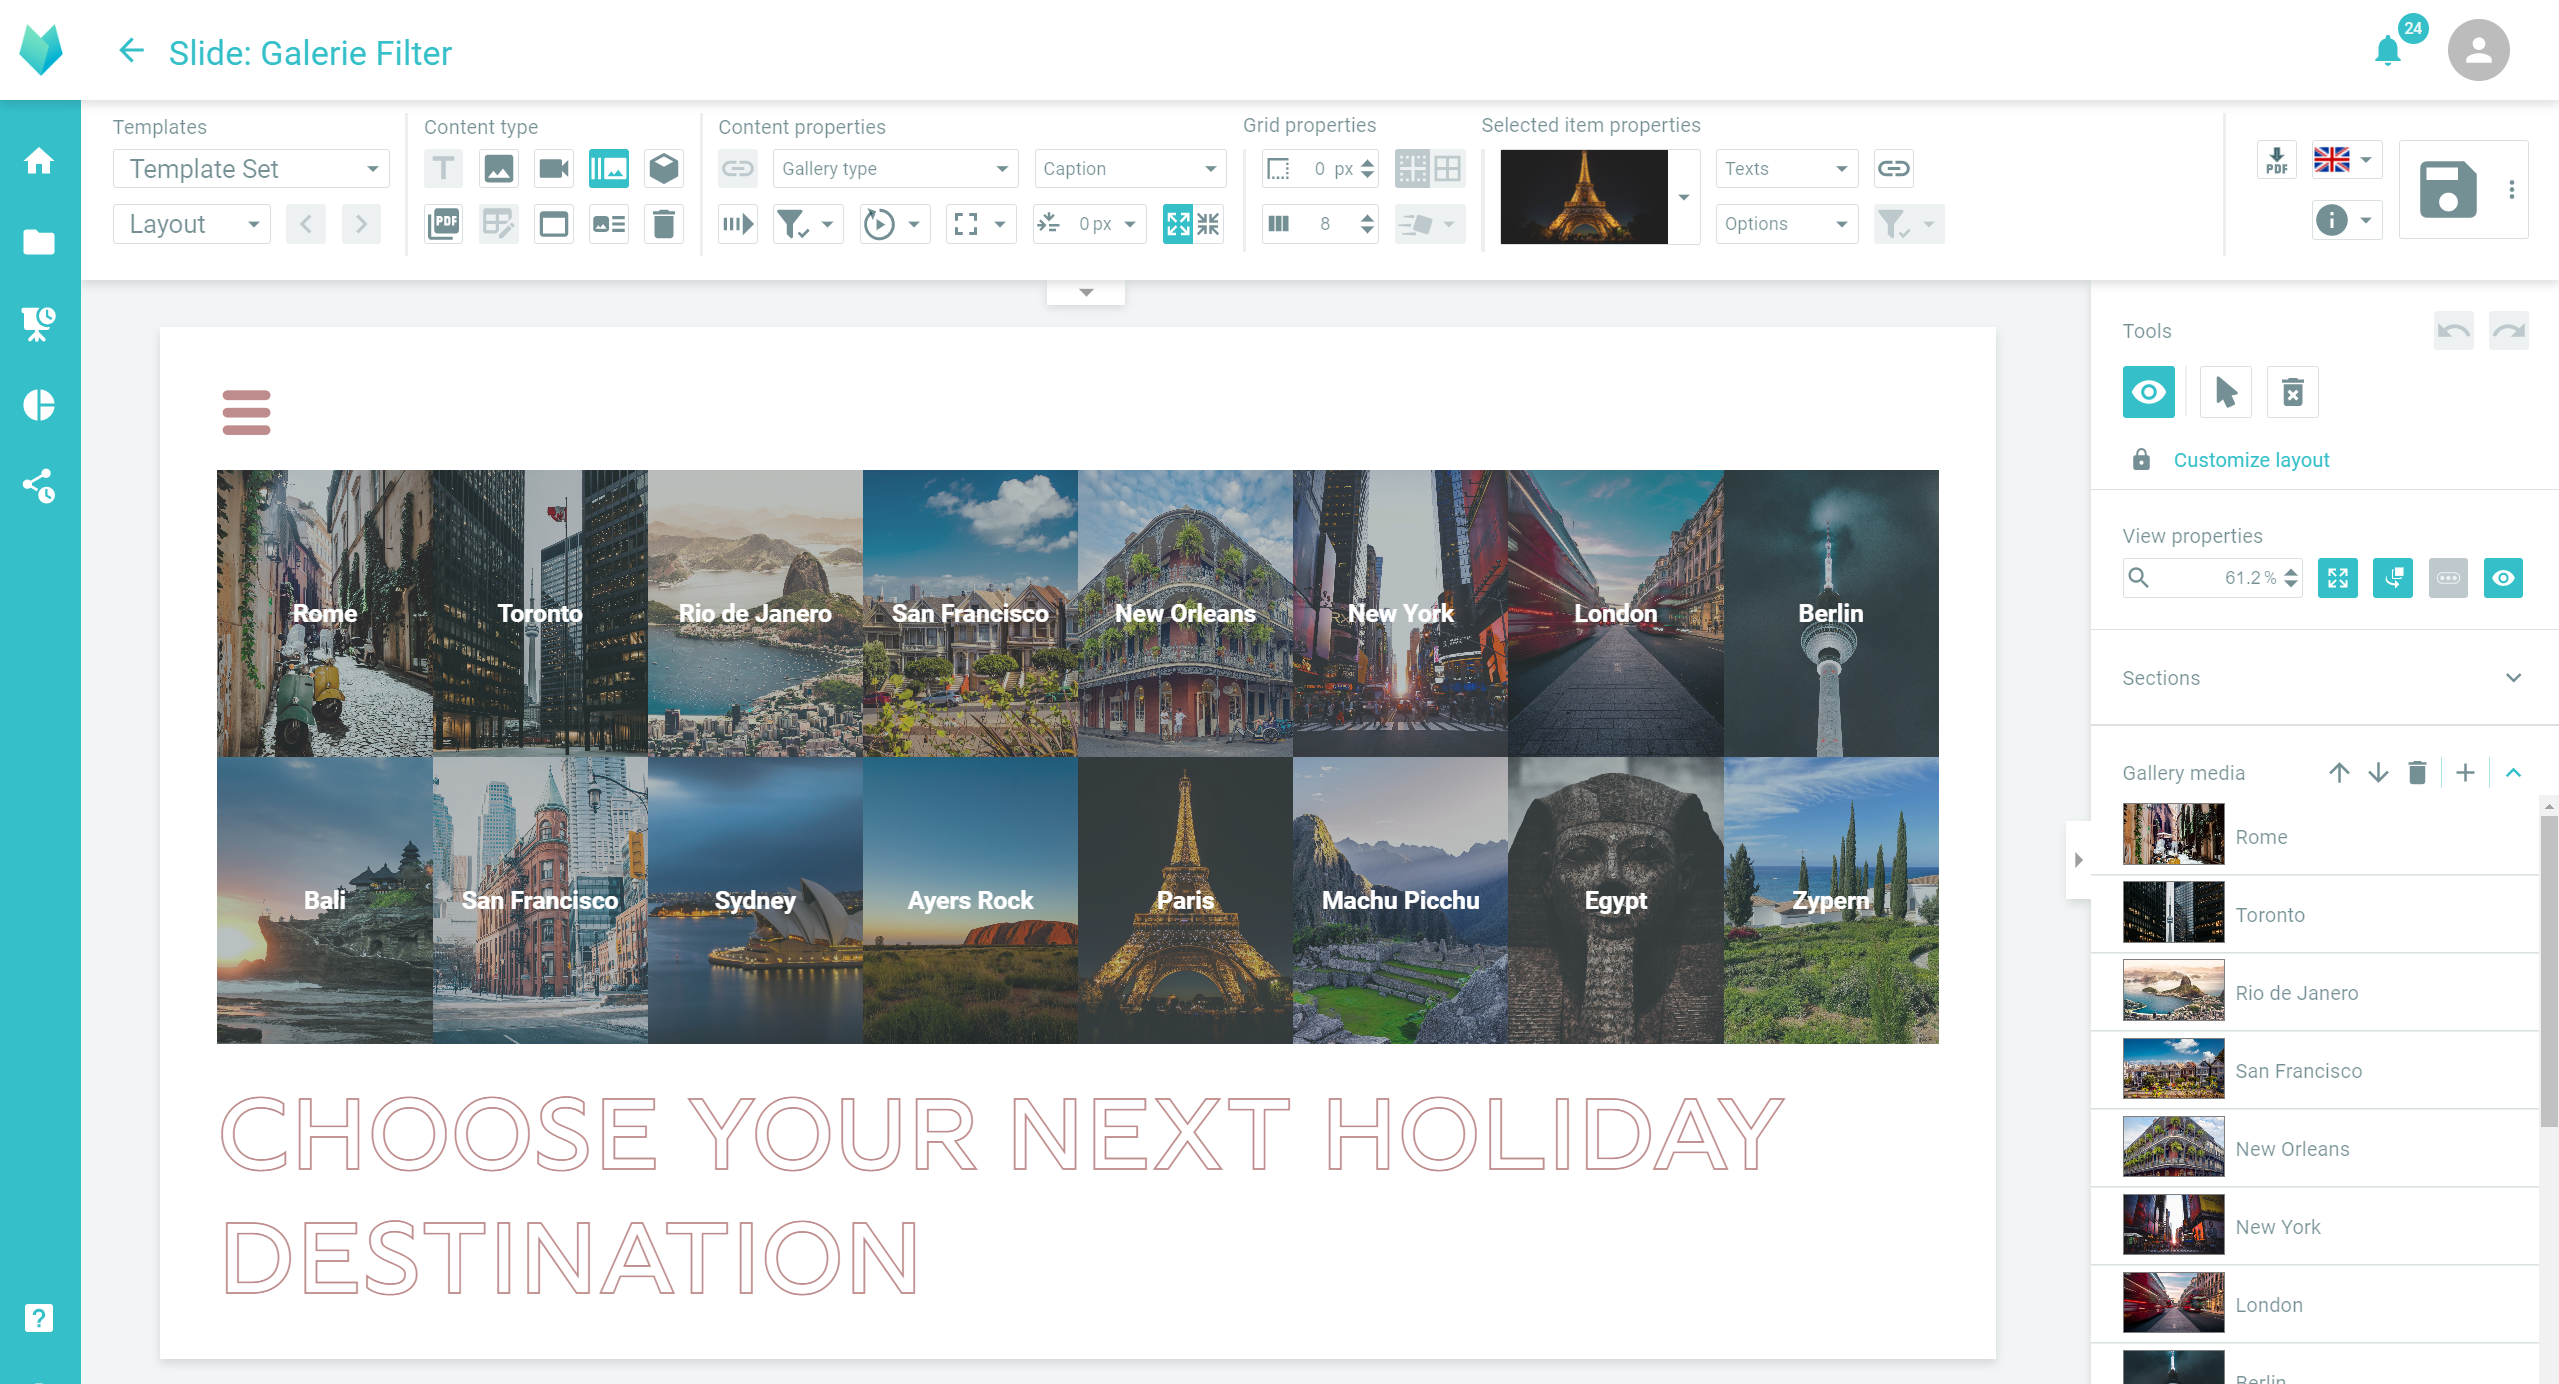Image resolution: width=2559 pixels, height=1384 pixels.
Task: Toggle fit-to-screen in View properties
Action: [2337, 578]
